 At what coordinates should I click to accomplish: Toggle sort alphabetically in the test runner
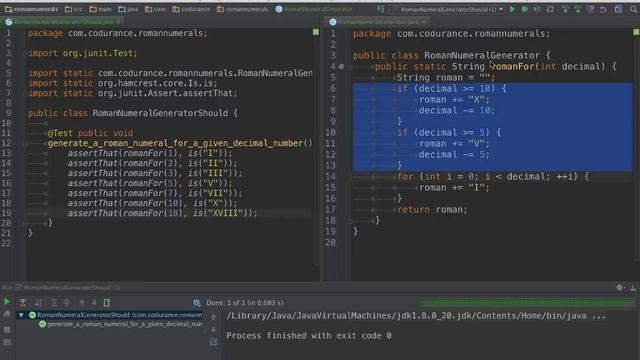point(38,302)
